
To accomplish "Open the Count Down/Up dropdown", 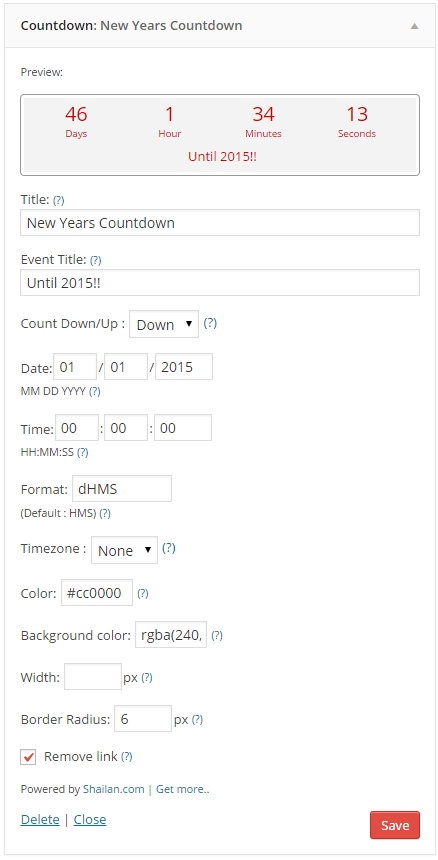I will pyautogui.click(x=164, y=324).
